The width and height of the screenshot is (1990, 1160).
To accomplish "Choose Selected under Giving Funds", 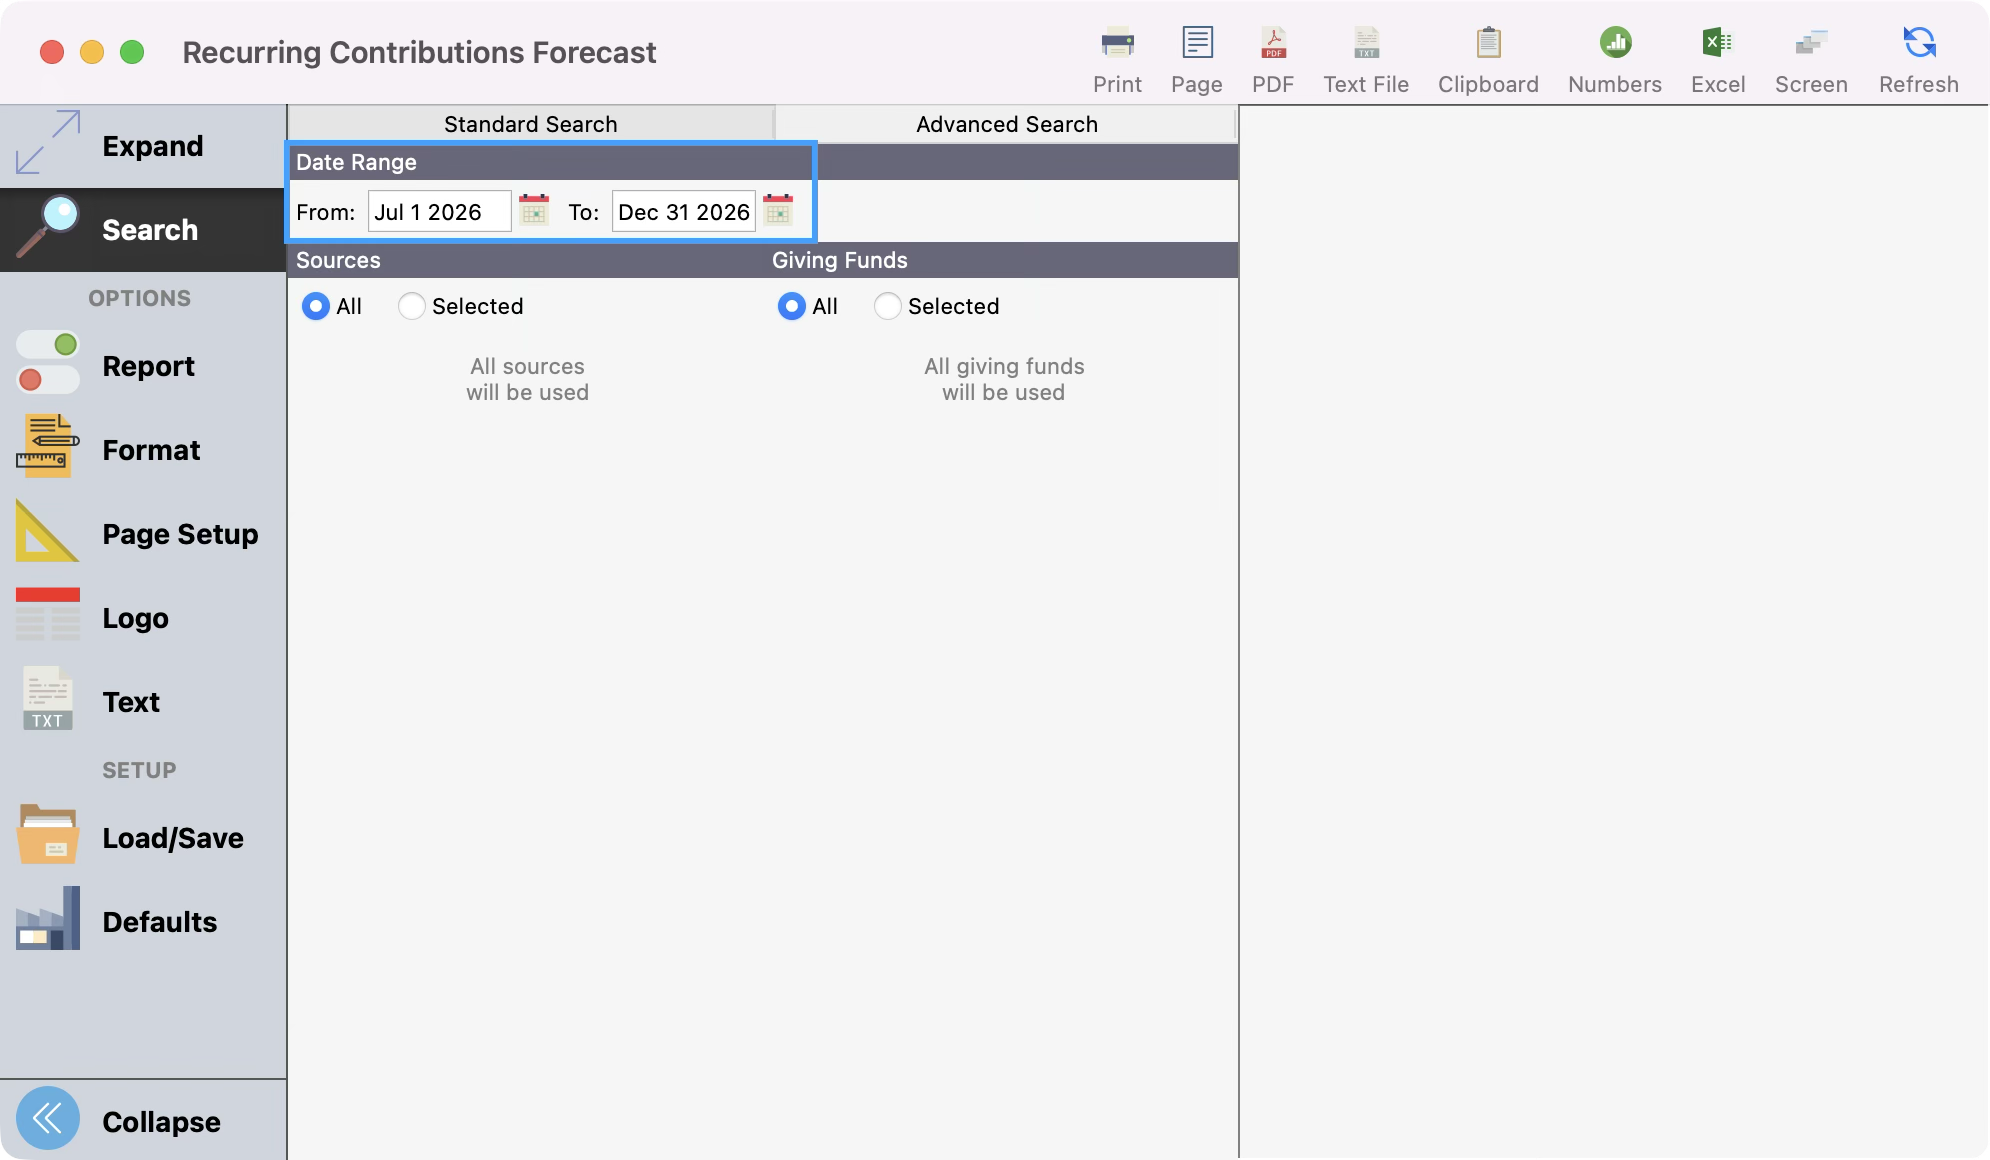I will click(x=888, y=306).
